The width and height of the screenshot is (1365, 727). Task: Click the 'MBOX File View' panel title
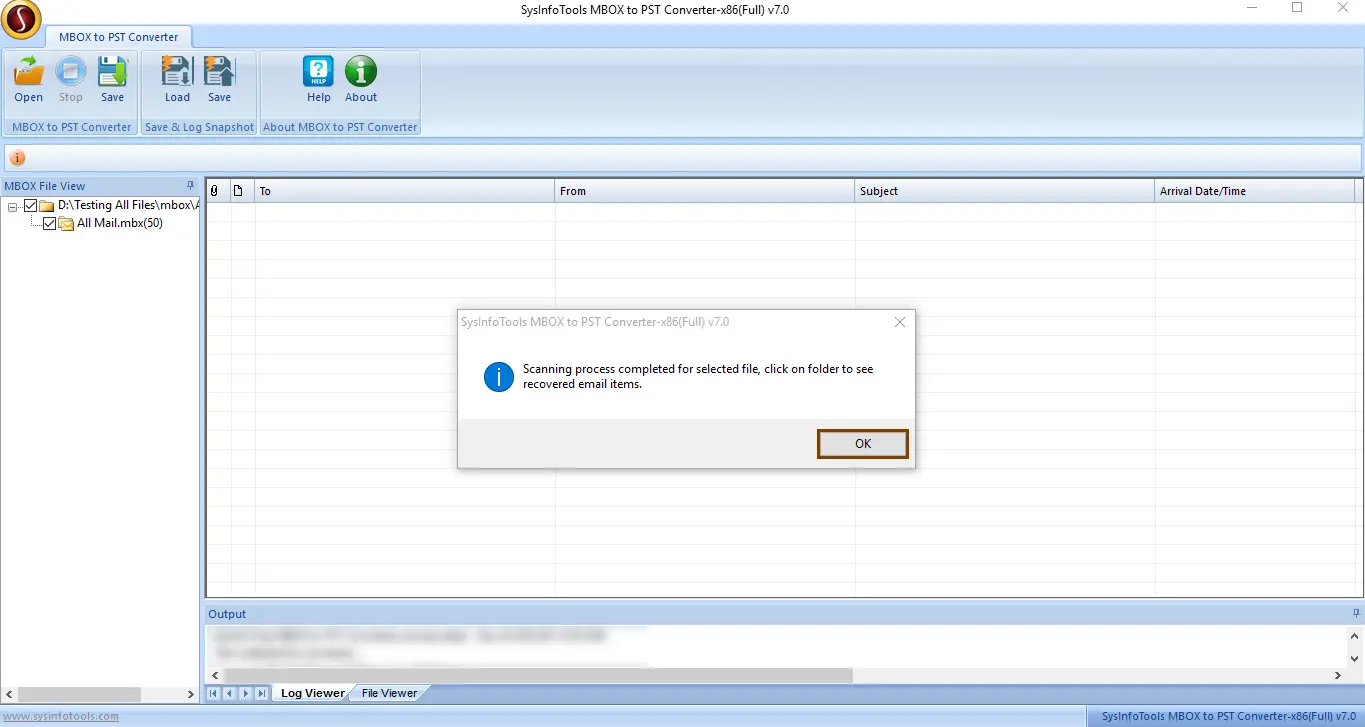point(45,186)
